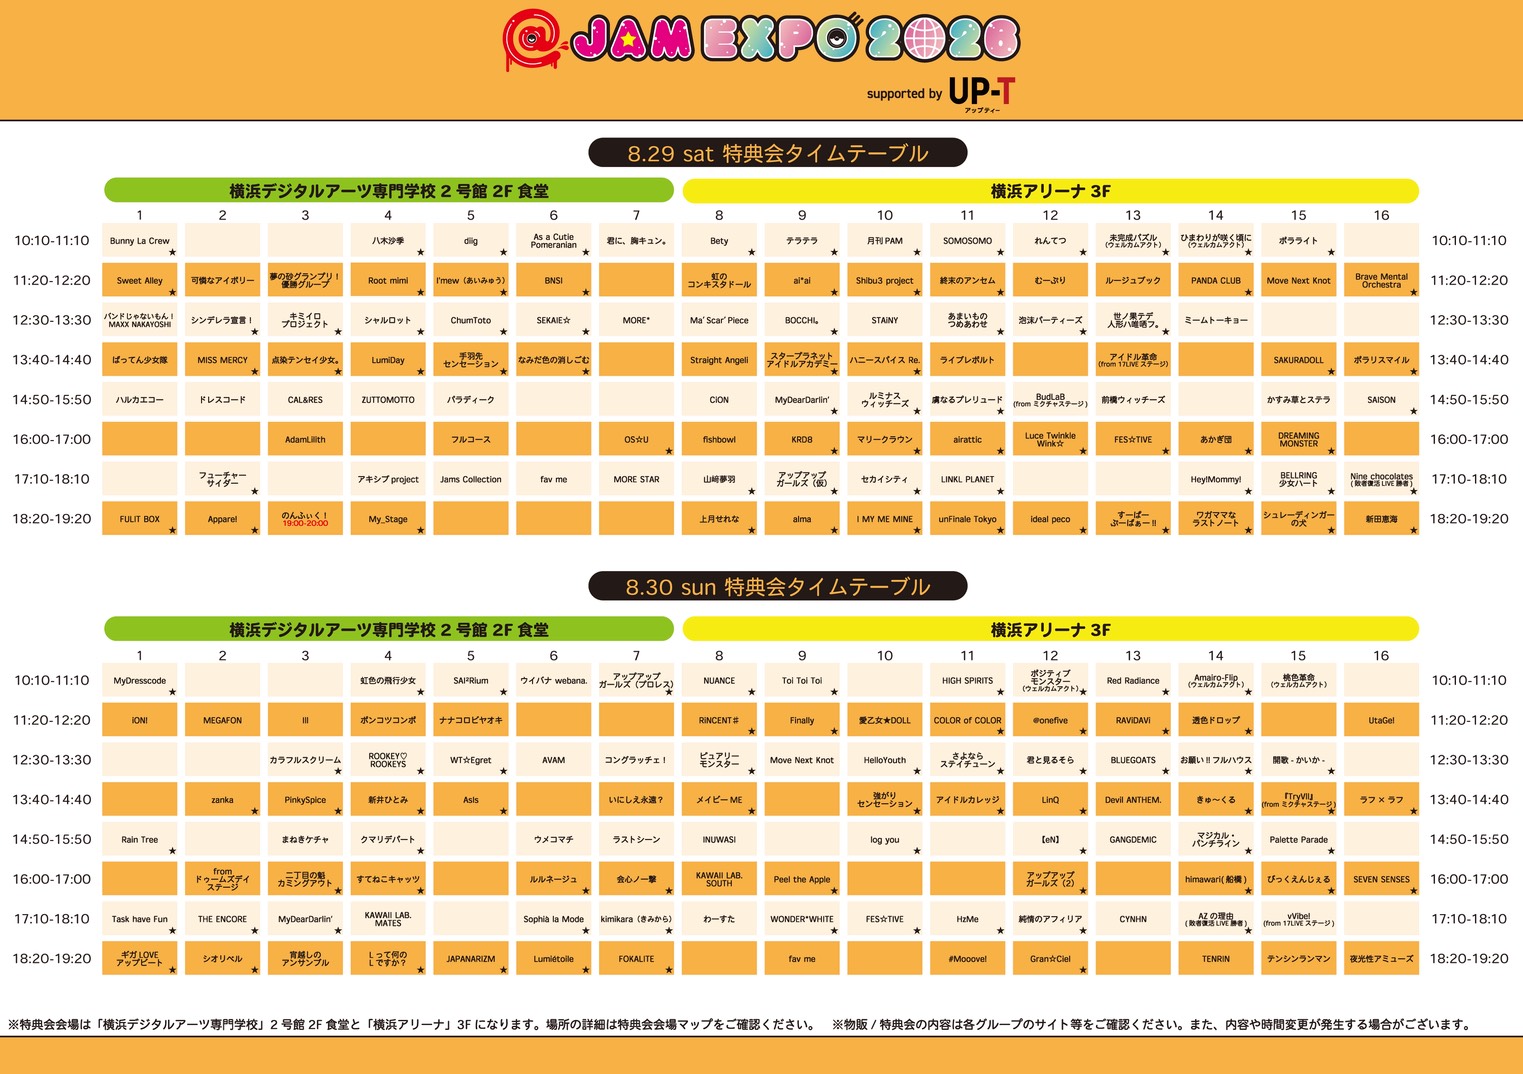Image resolution: width=1523 pixels, height=1074 pixels.
Task: Click the DREAMING MONSTER cell
Action: click(1299, 440)
